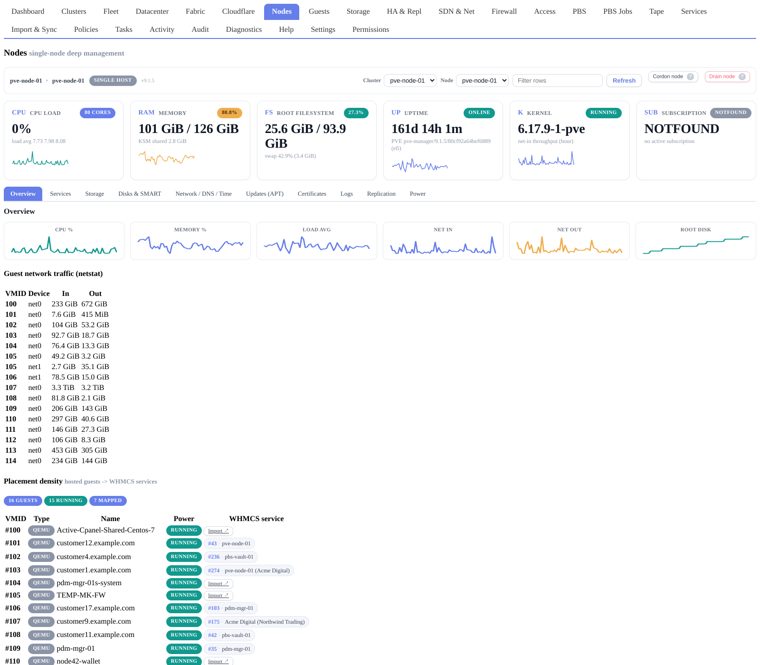The image size is (760, 665).
Task: Click the NET IN overview chart
Action: pyautogui.click(x=443, y=241)
